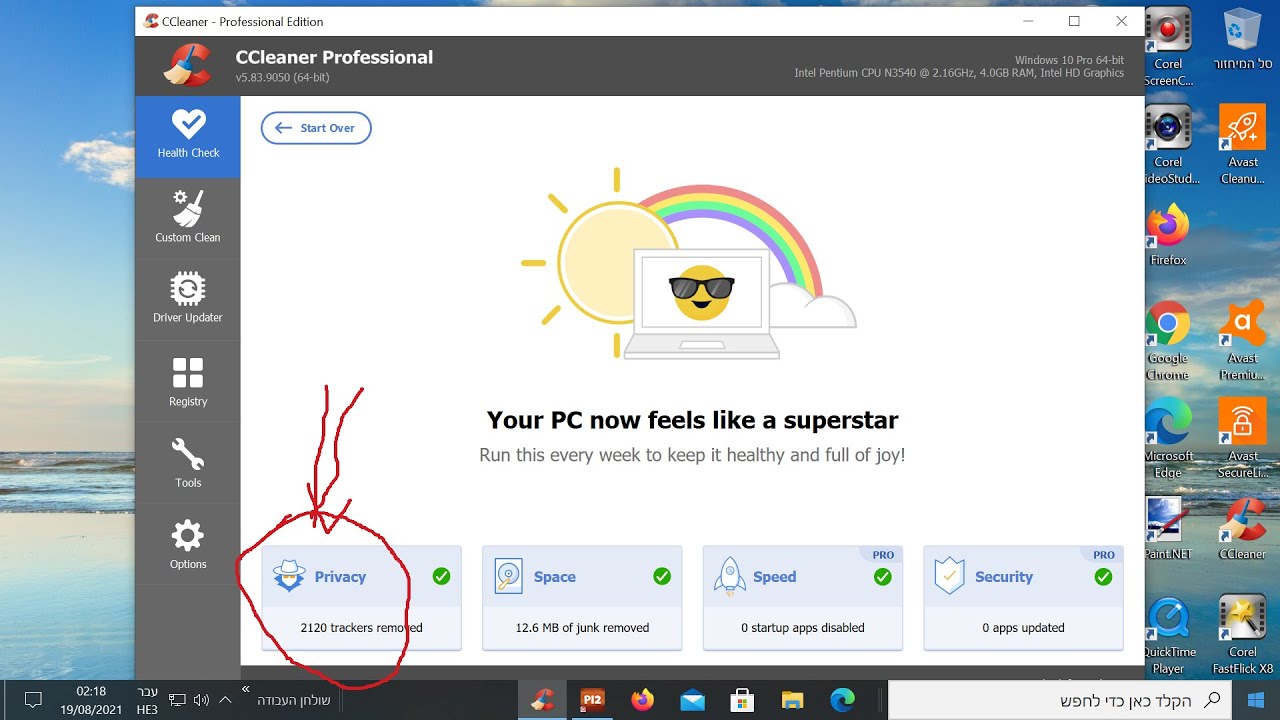Click the Speed rocket icon

(x=729, y=576)
